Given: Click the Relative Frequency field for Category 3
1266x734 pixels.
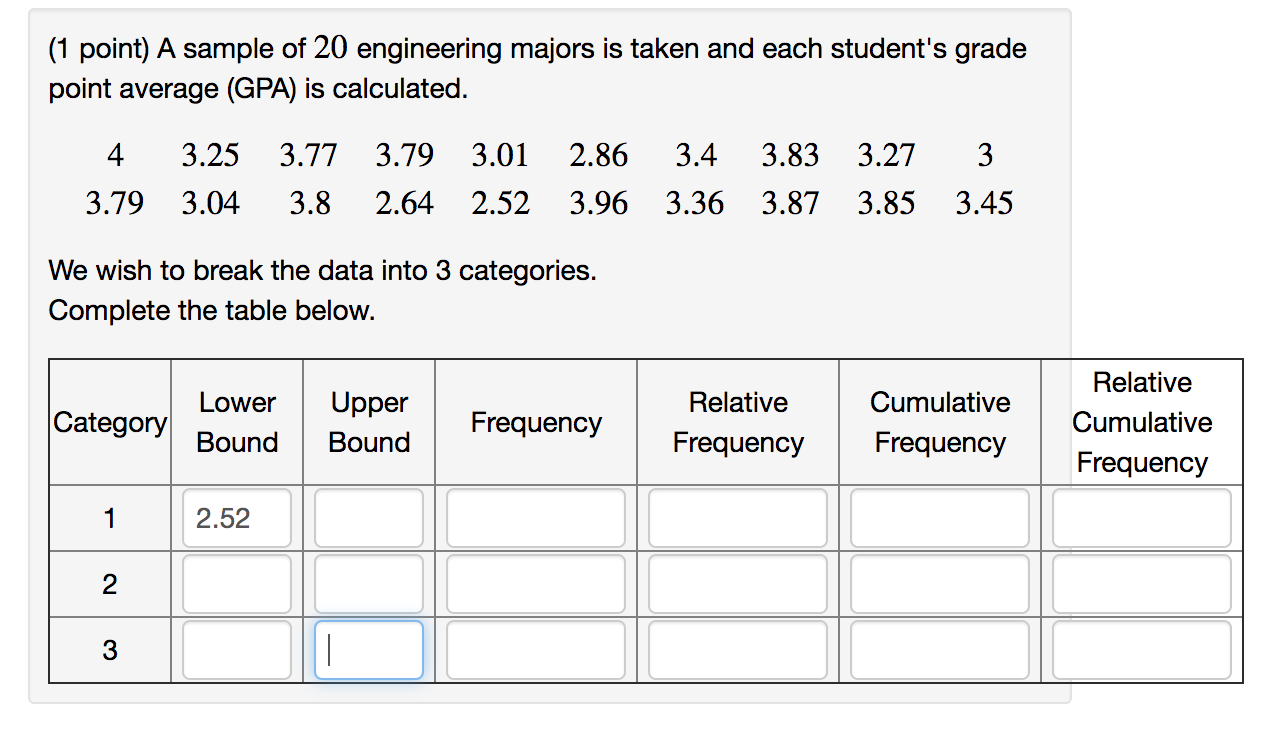Looking at the screenshot, I should pos(737,650).
